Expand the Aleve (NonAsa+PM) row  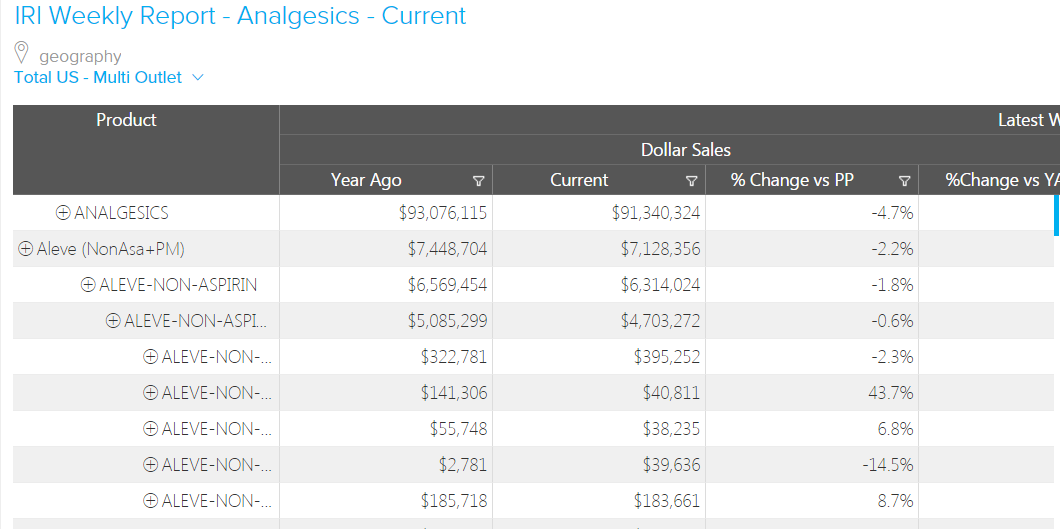26,249
